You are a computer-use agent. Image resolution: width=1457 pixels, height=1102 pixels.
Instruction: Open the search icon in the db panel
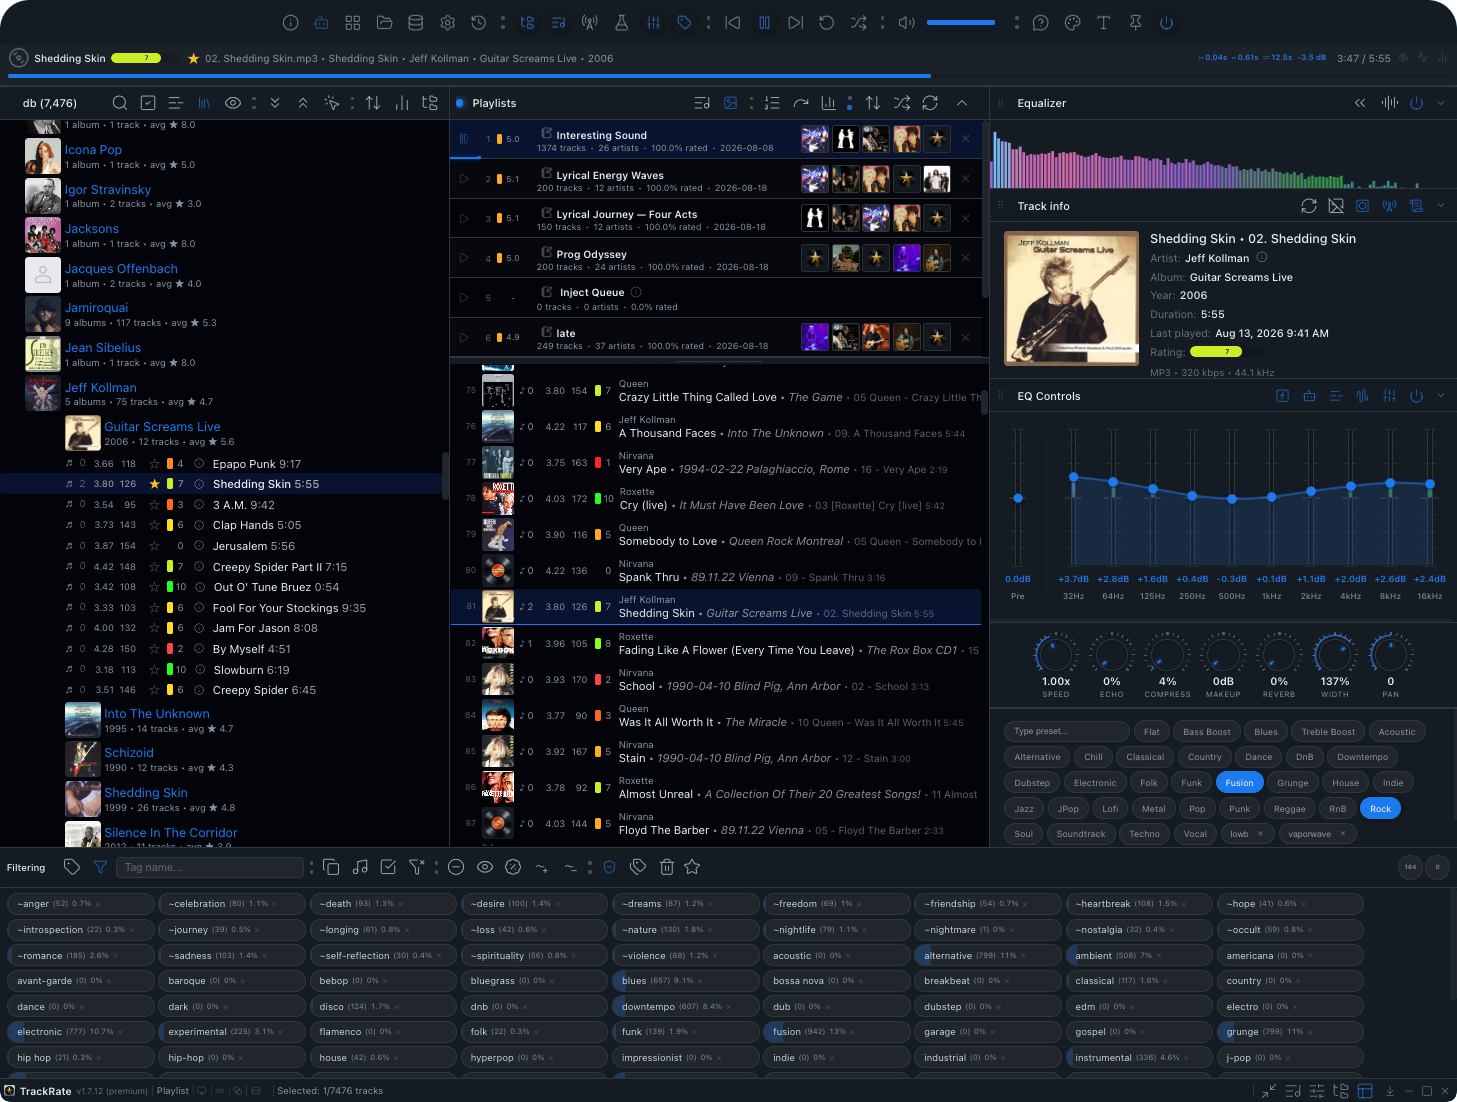click(x=119, y=103)
